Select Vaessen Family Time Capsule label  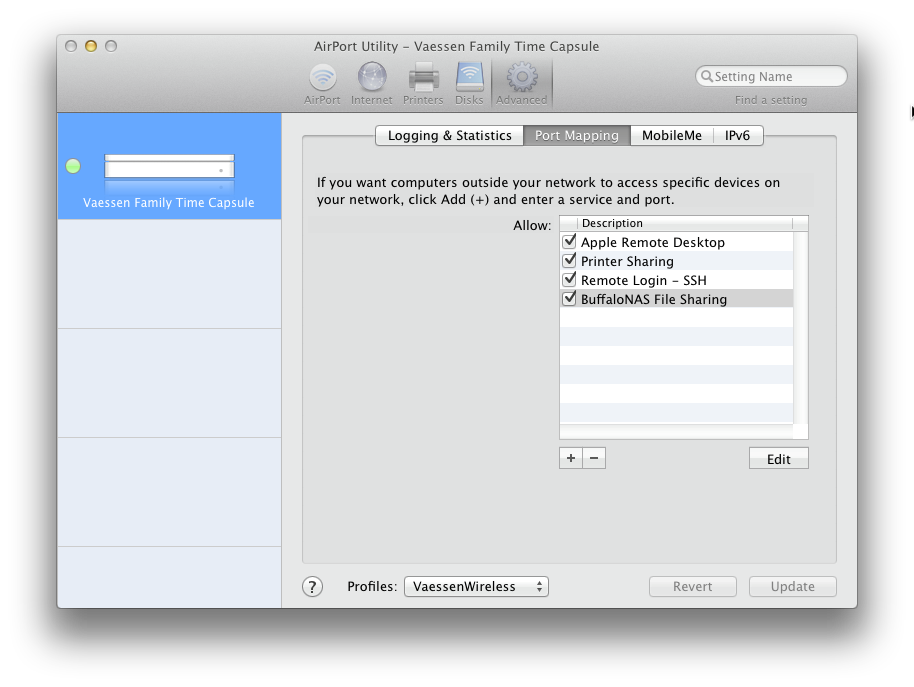pos(168,203)
